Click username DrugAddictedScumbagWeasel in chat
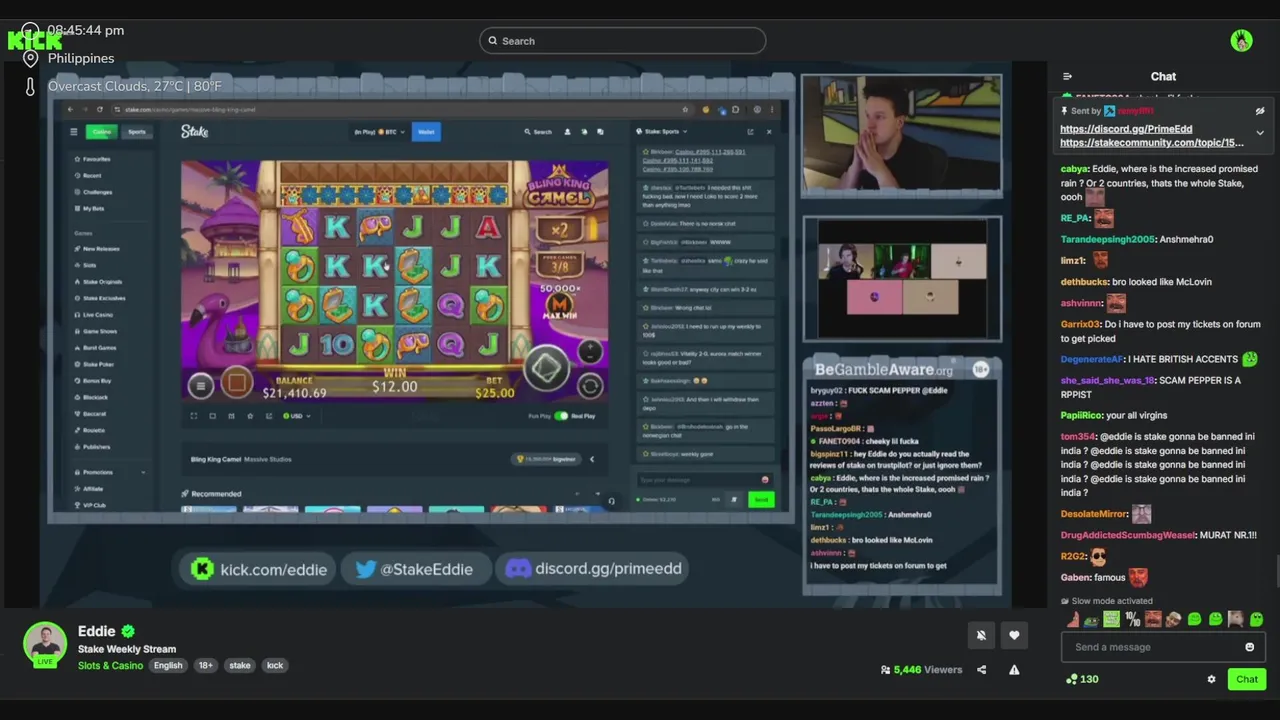Viewport: 1280px width, 720px height. pos(1128,535)
